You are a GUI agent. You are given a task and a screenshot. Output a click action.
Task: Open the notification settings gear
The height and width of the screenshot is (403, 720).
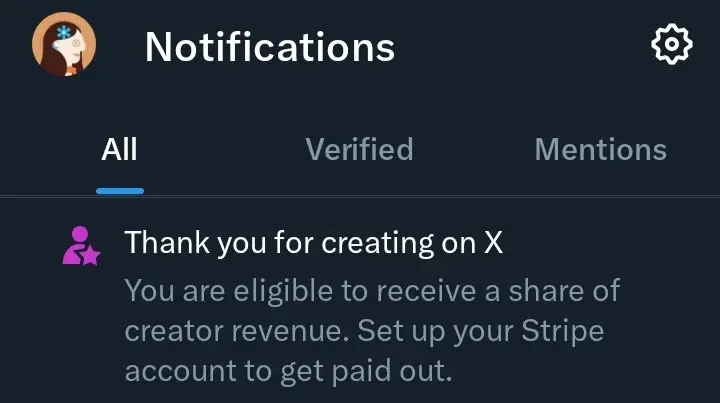pos(672,44)
